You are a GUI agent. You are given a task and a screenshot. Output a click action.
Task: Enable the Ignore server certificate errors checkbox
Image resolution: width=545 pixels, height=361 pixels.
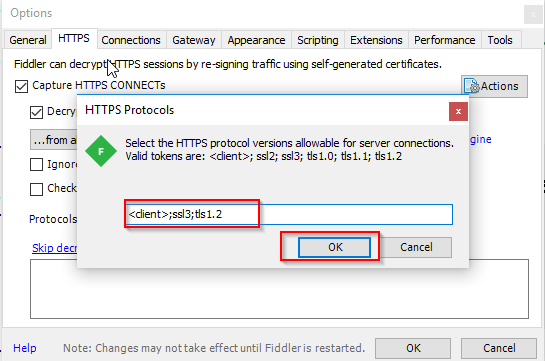pyautogui.click(x=36, y=165)
